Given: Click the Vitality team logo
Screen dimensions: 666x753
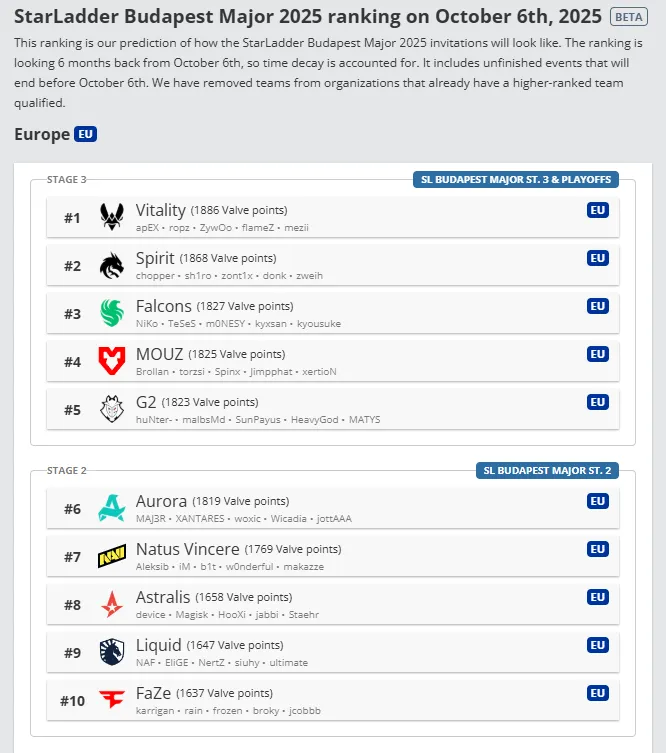Looking at the screenshot, I should (111, 217).
